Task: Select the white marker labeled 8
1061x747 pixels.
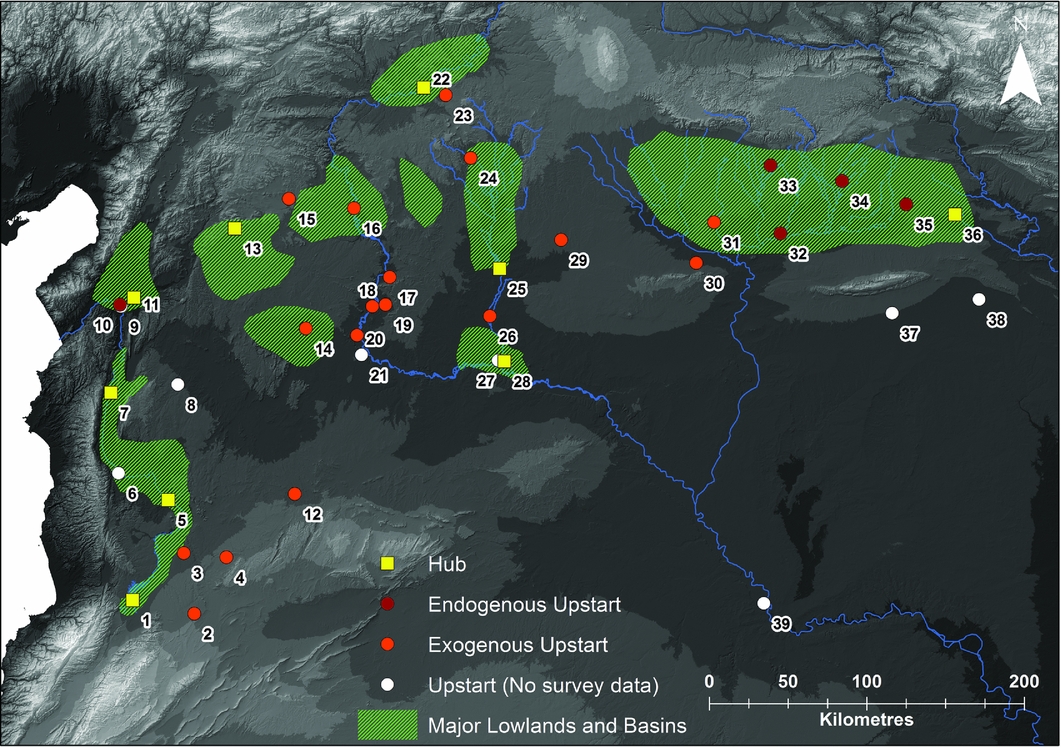Action: pos(178,384)
